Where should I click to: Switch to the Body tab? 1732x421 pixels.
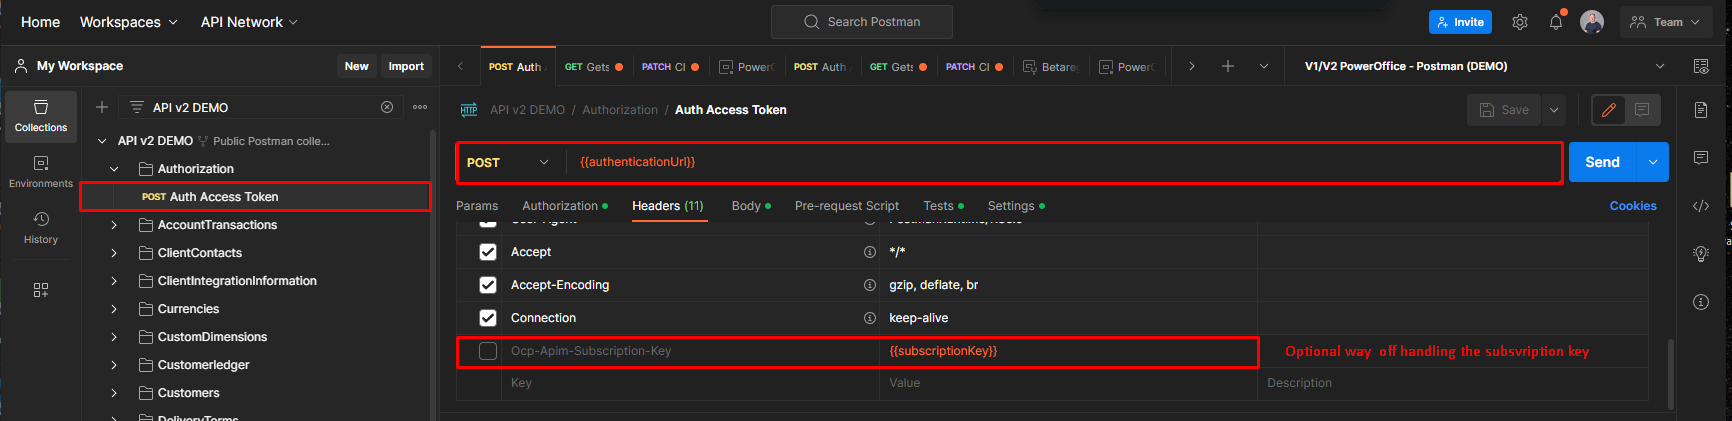click(746, 206)
